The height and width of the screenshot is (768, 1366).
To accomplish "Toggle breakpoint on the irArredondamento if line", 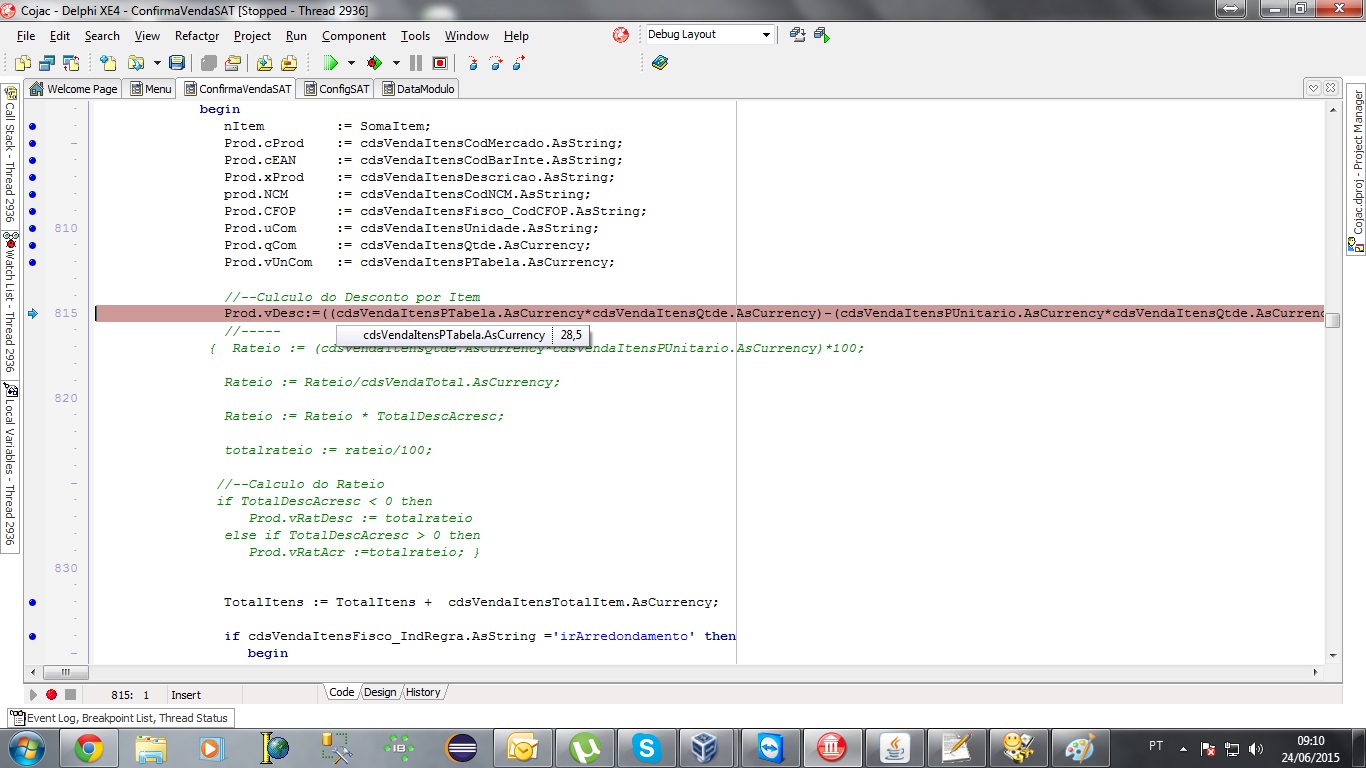I will click(33, 636).
